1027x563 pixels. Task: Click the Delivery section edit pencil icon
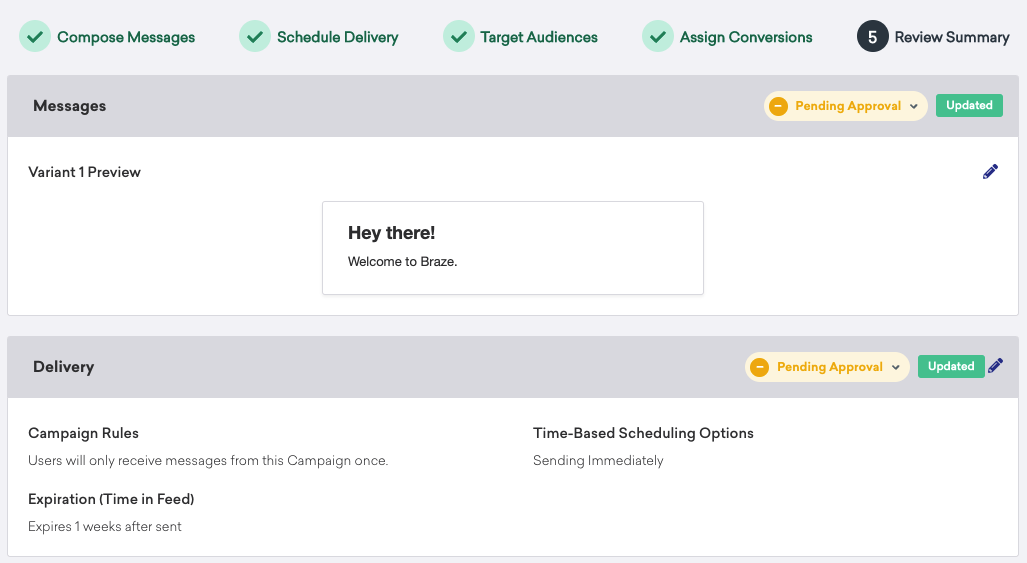pos(996,366)
